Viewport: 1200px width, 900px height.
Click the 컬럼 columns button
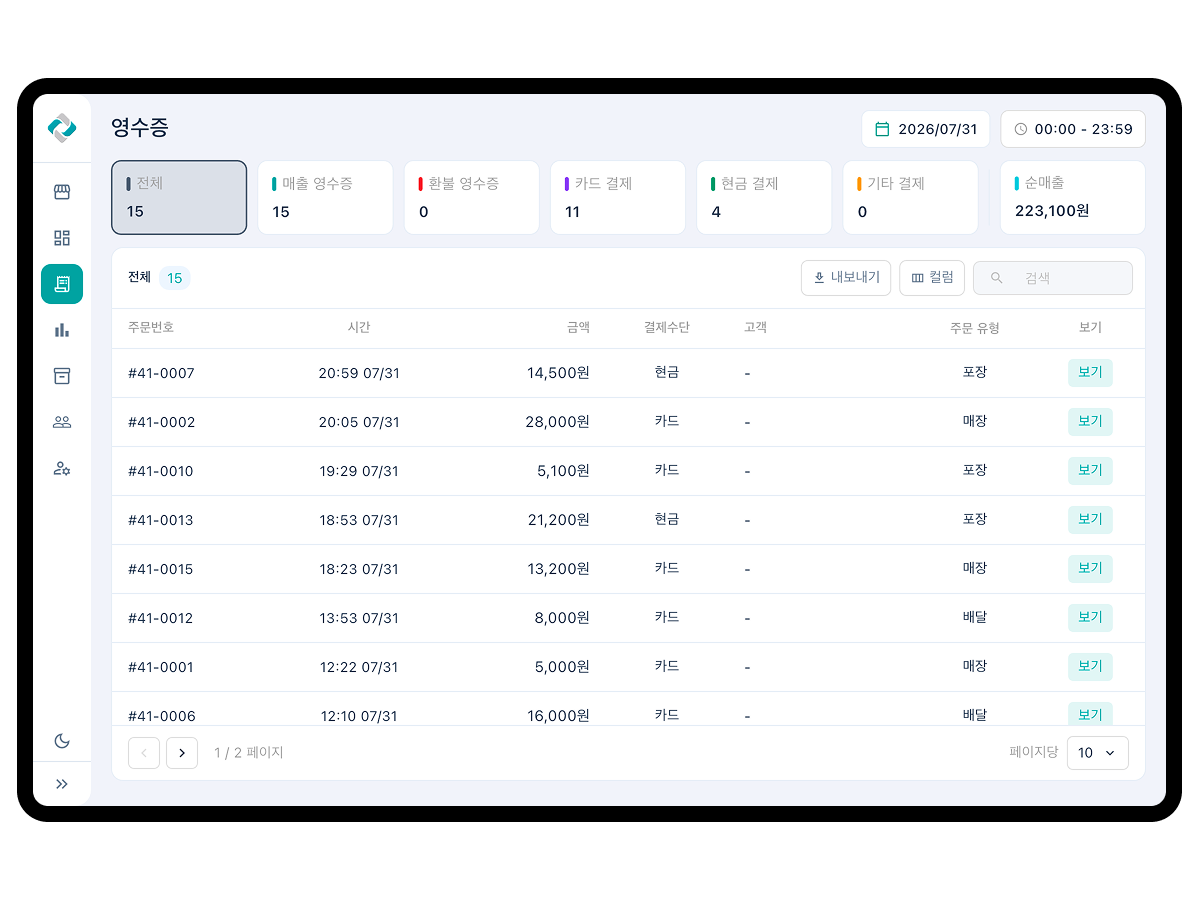pos(932,278)
